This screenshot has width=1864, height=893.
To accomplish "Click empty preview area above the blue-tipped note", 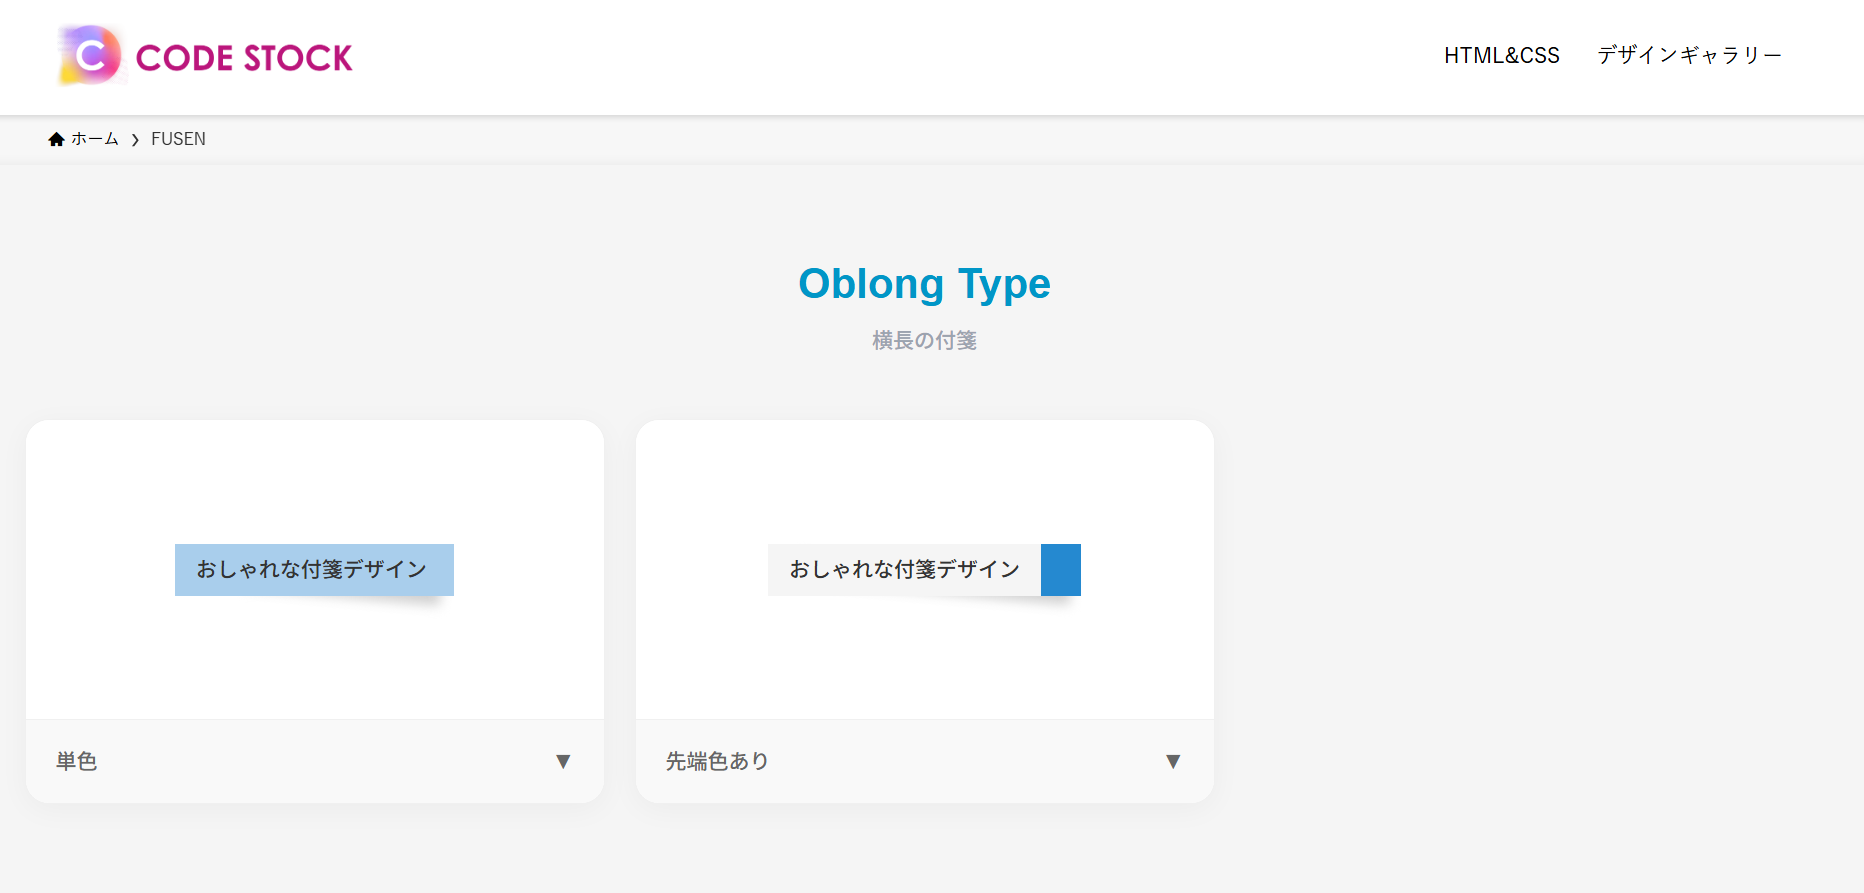I will [x=924, y=480].
